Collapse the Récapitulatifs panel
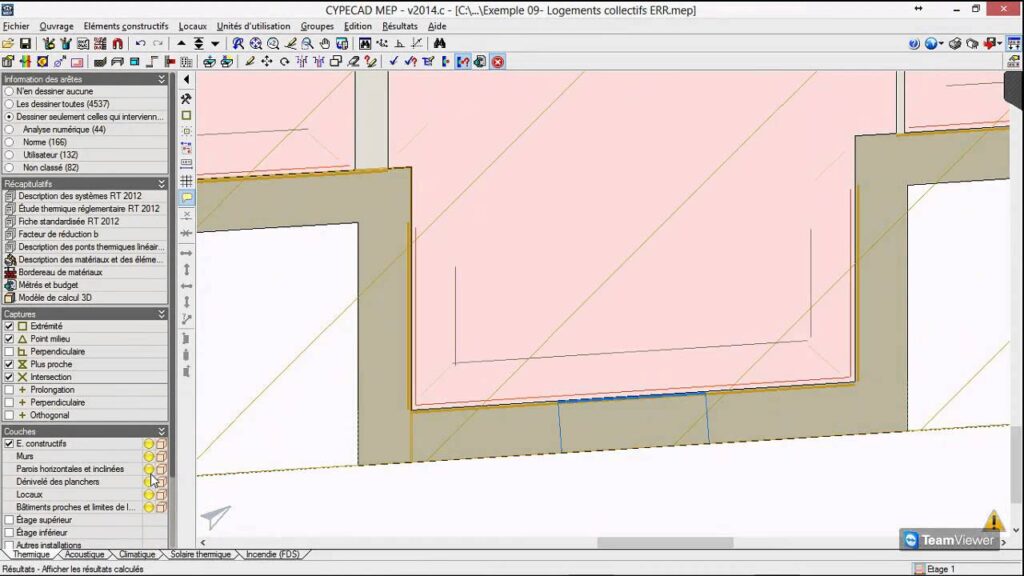The height and width of the screenshot is (576, 1024). tap(162, 184)
